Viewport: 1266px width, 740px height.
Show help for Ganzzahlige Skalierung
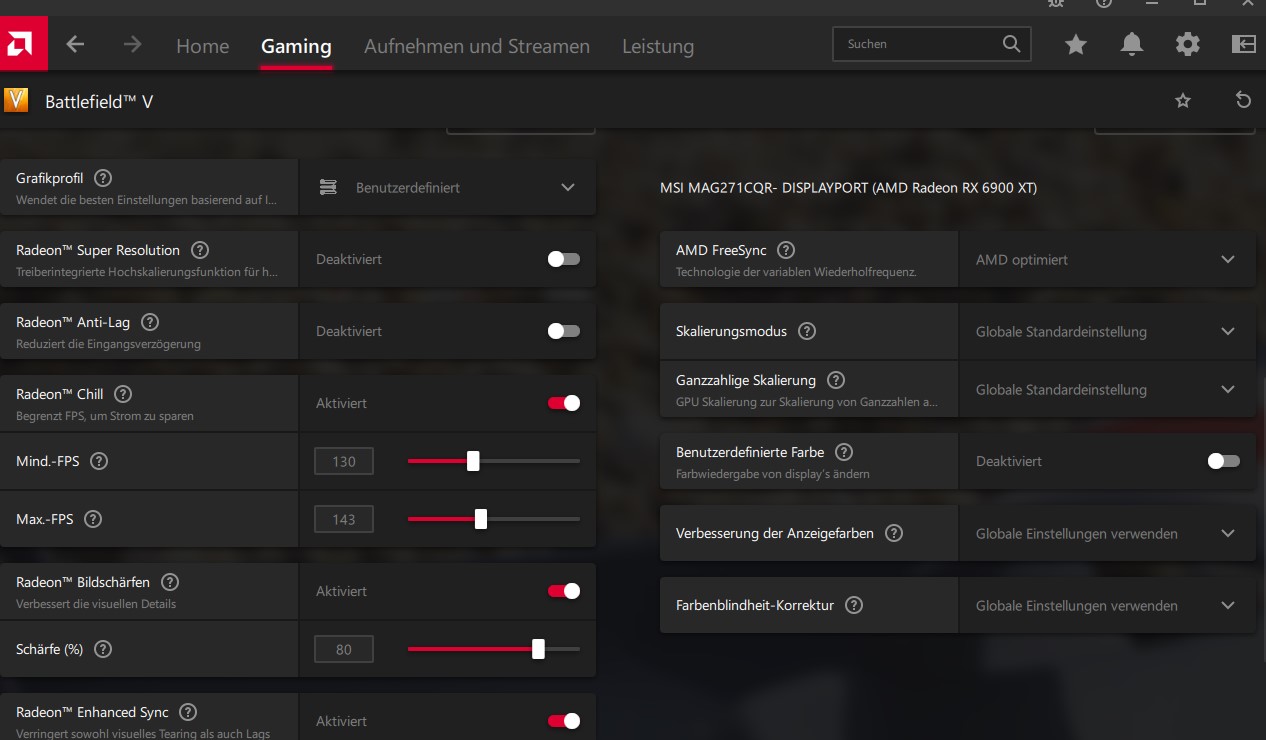coord(836,380)
